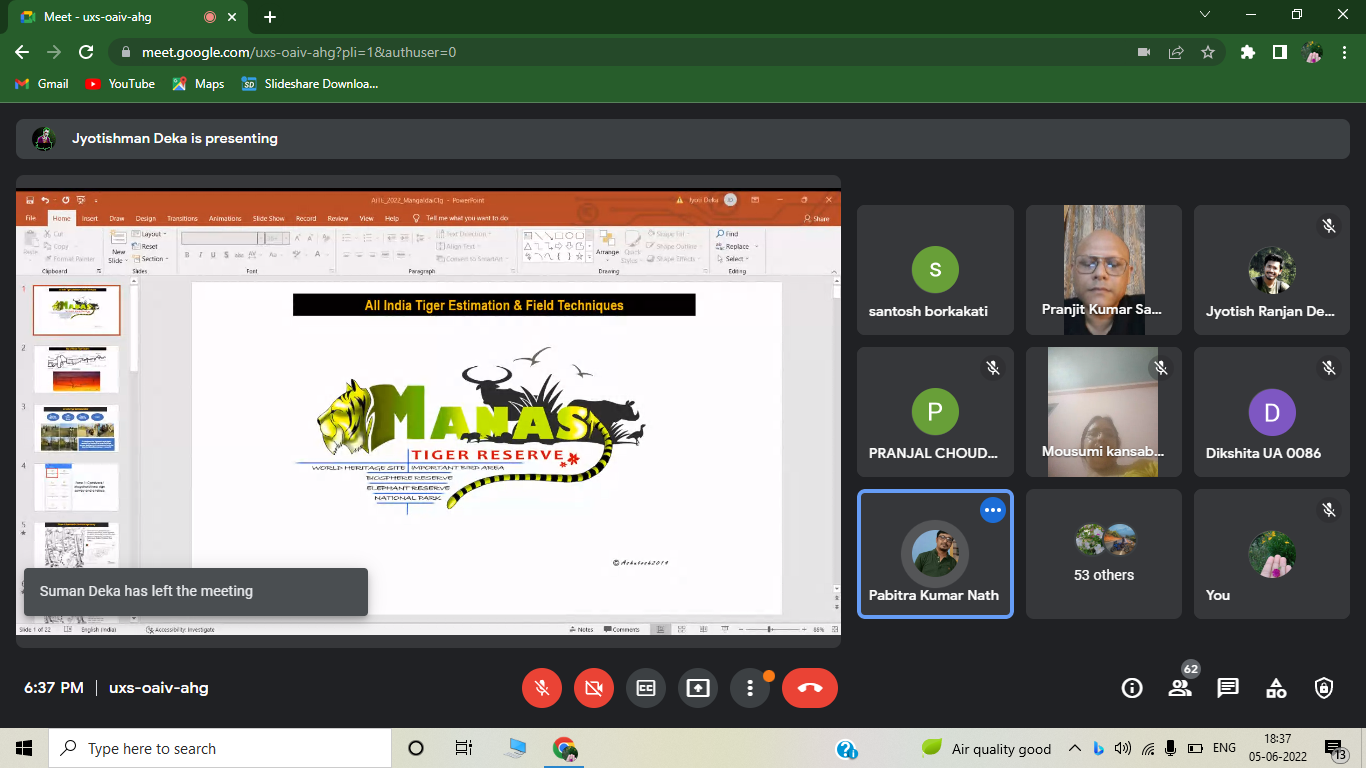Open Air quality good weather widget
1366x768 pixels.
click(x=987, y=749)
